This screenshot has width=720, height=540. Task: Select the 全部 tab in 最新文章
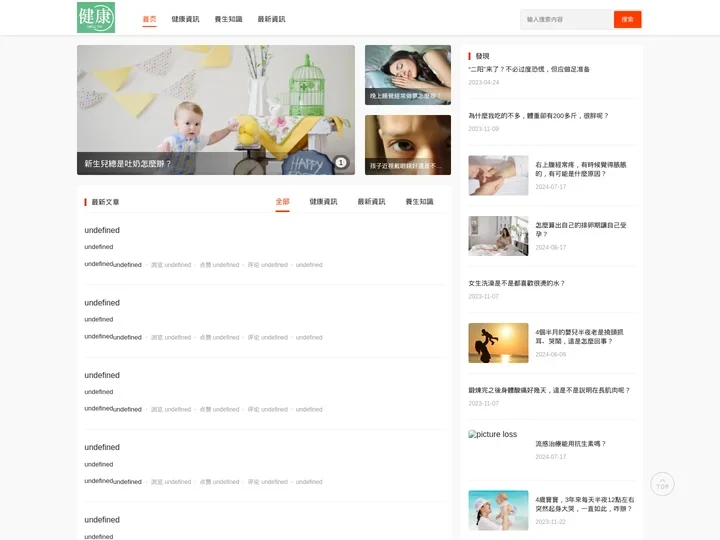(x=282, y=202)
